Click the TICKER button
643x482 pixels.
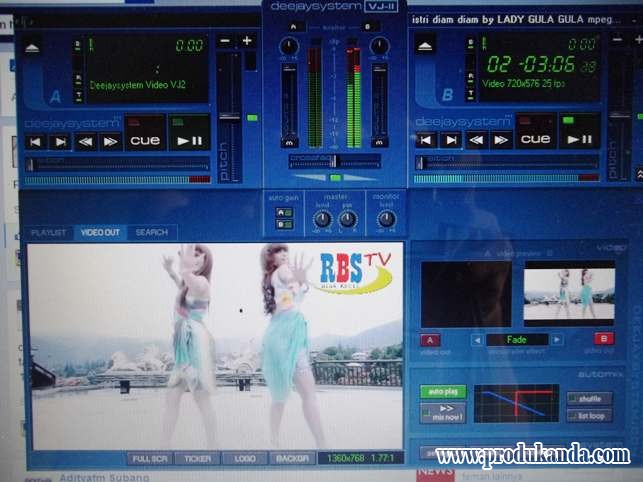click(x=197, y=458)
